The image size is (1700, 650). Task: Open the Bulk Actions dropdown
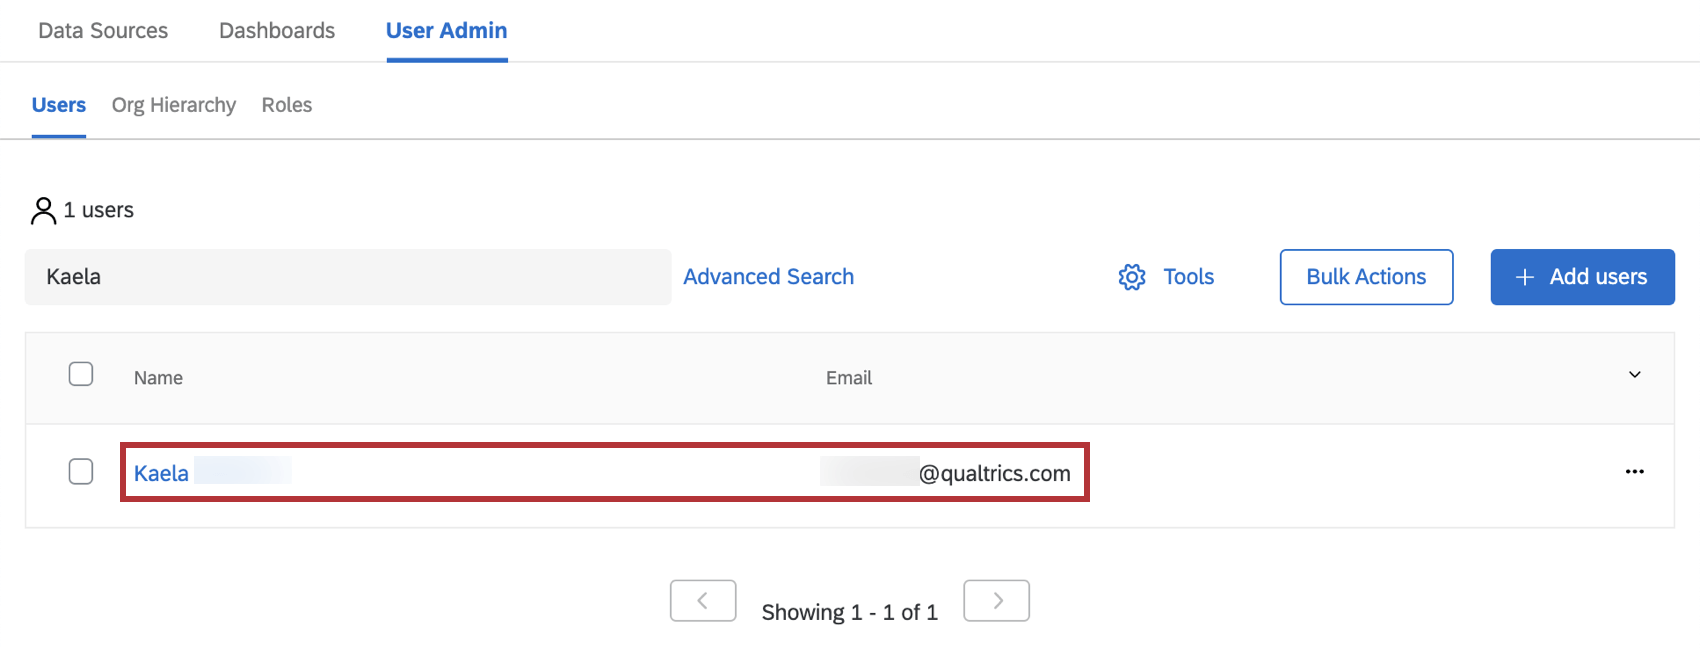[x=1366, y=277]
